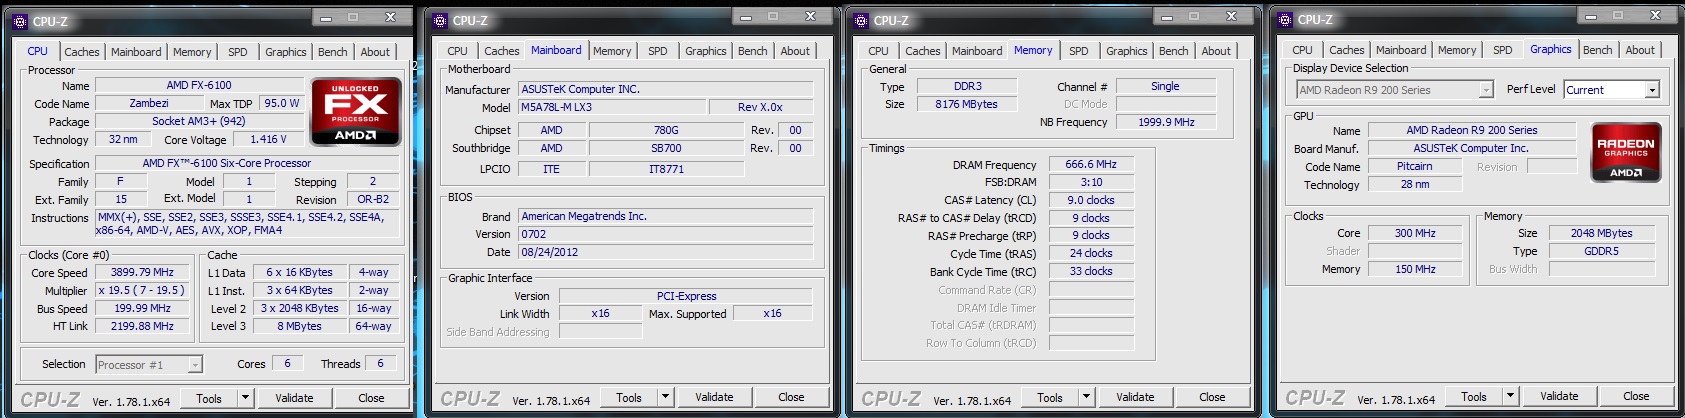Open the Graphics tab in the Mainboard window

click(x=706, y=51)
